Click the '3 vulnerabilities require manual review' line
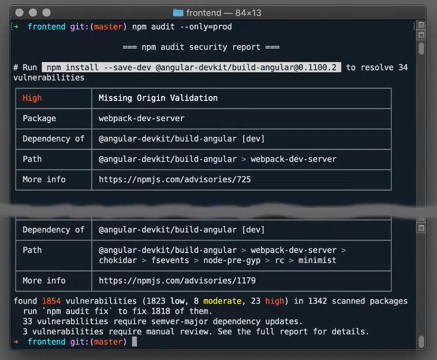Screen dimensions: 437x360 pos(196,332)
